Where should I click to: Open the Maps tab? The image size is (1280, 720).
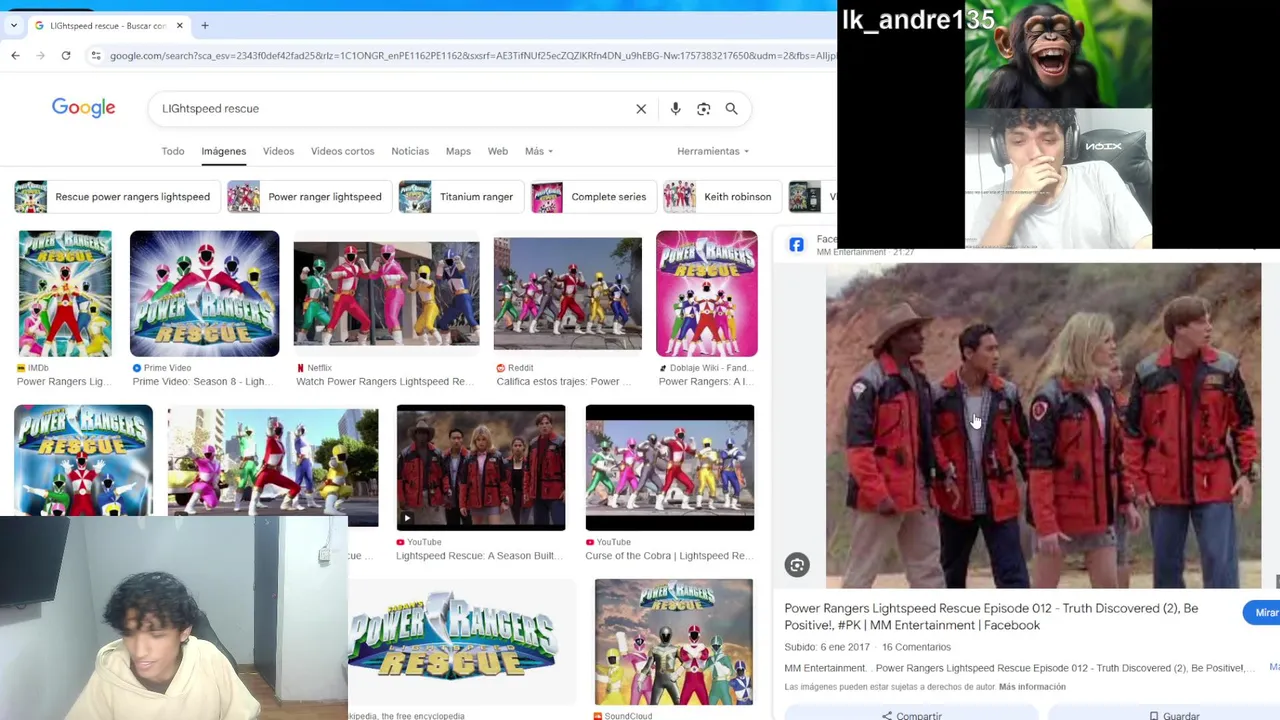458,151
